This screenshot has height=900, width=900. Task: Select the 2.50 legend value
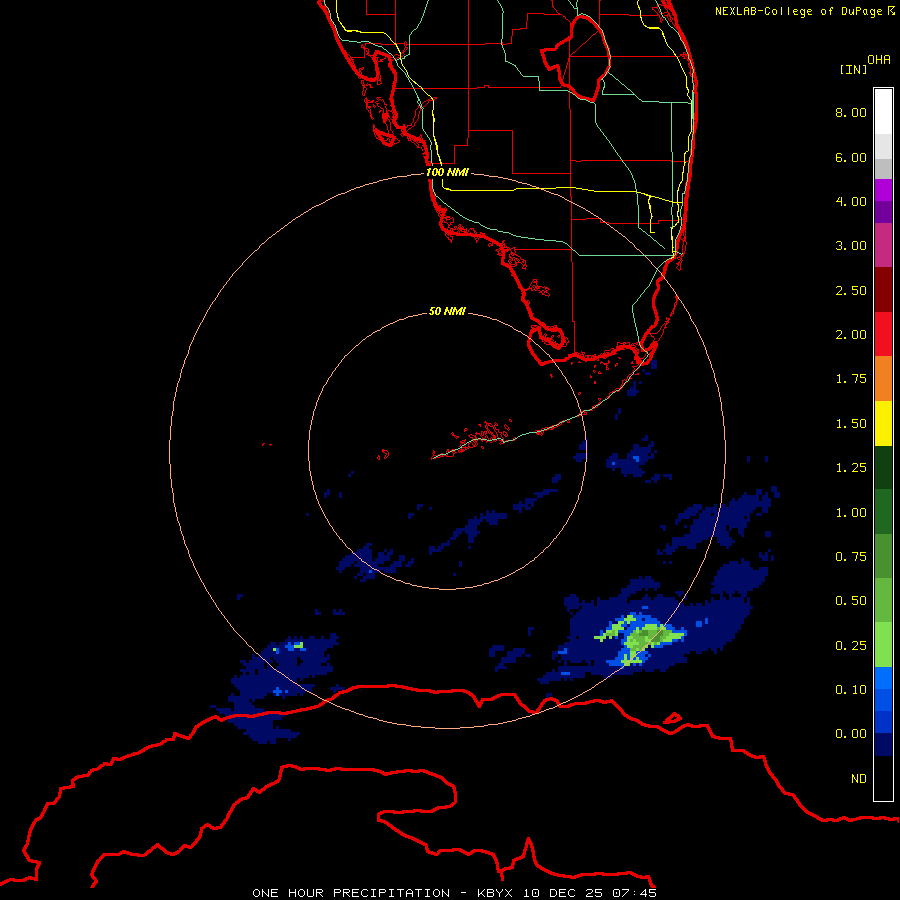851,290
